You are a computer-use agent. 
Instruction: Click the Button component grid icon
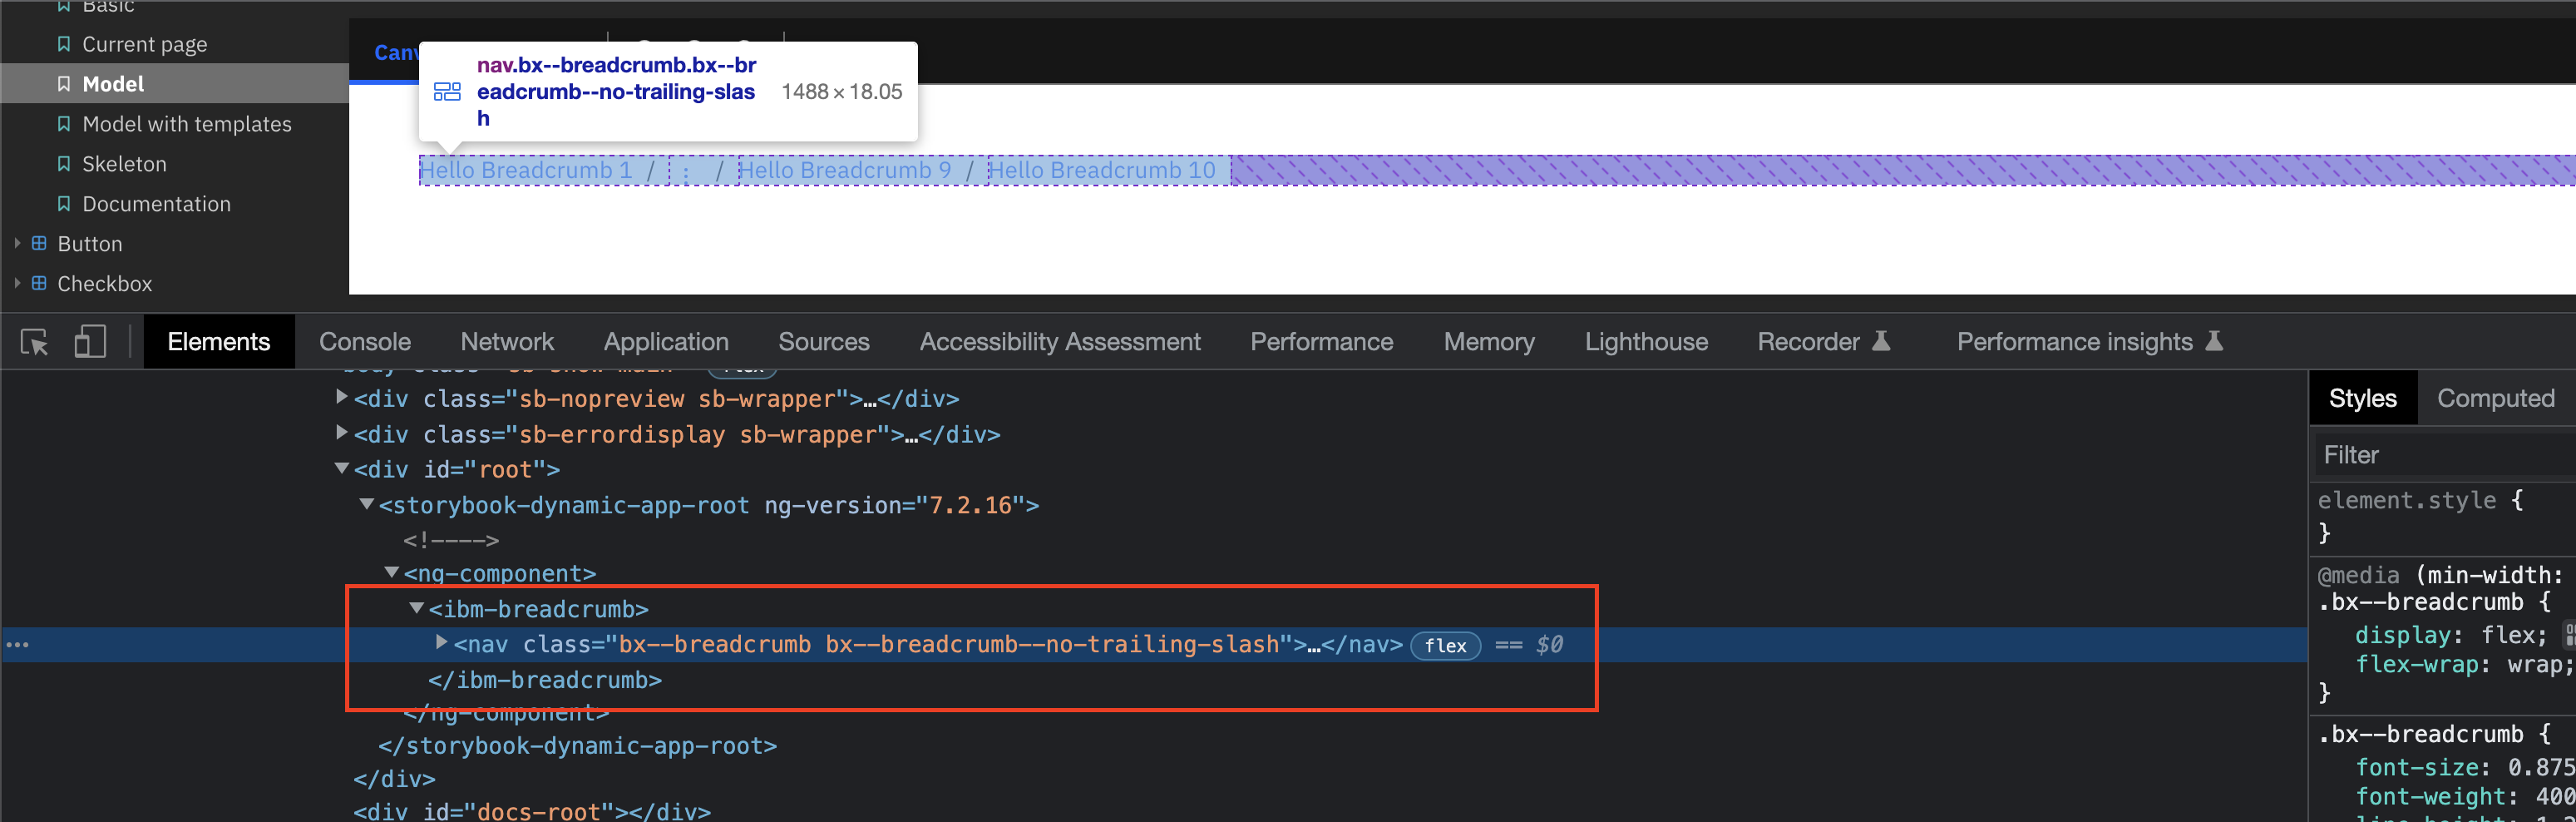tap(39, 243)
